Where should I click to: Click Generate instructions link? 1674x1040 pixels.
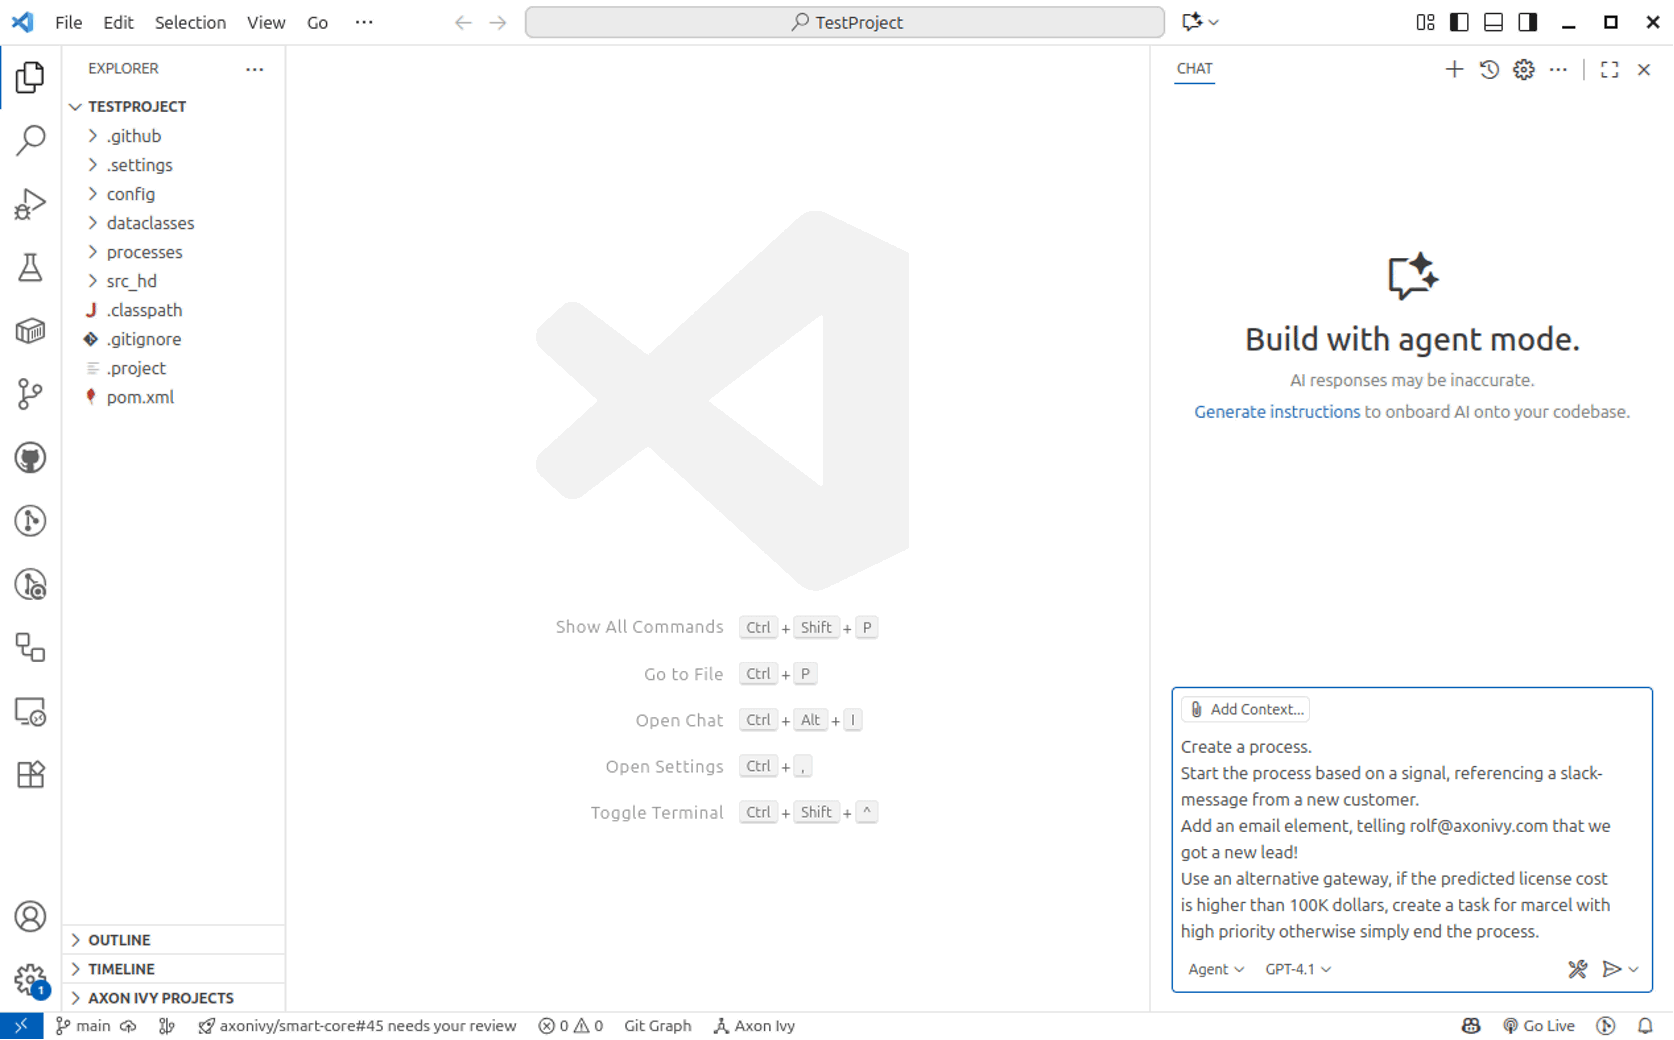[1277, 412]
